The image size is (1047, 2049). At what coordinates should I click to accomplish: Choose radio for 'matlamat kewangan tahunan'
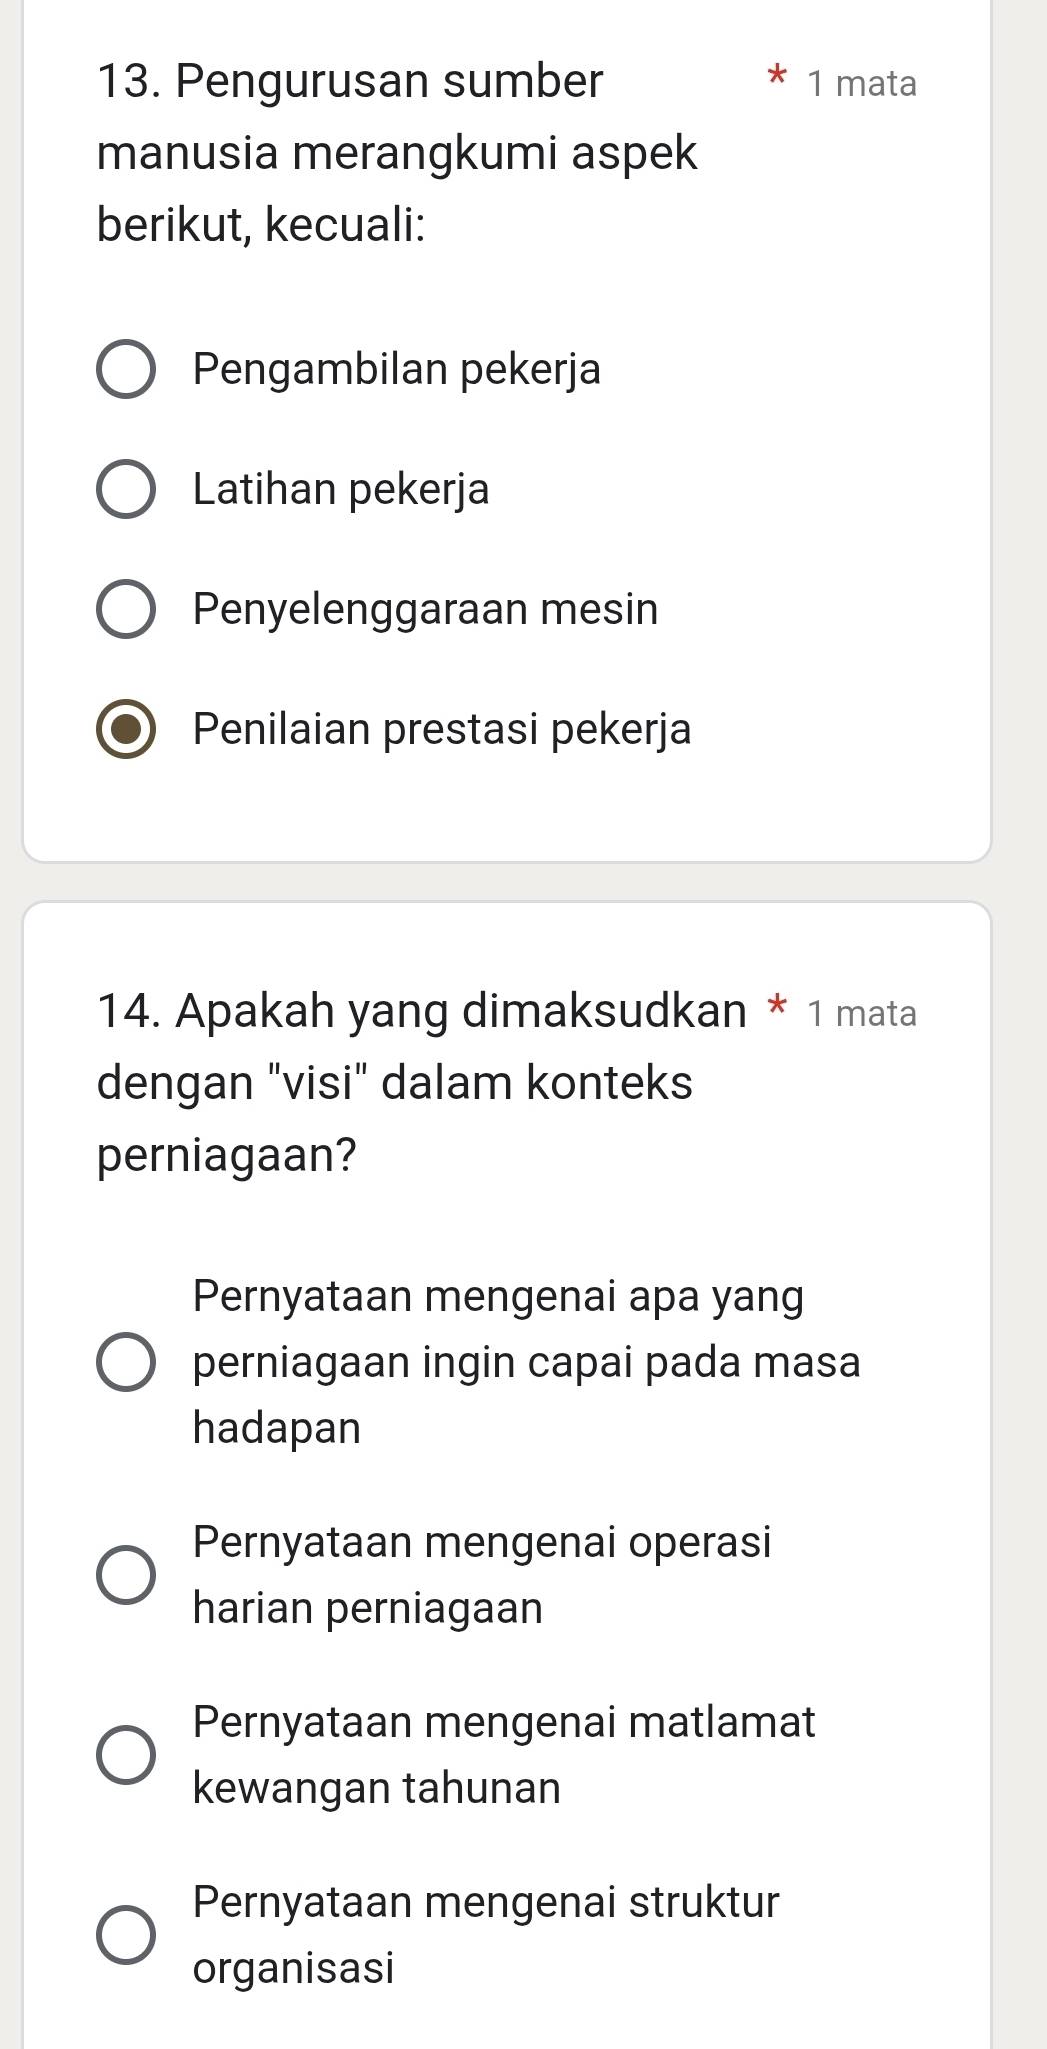[126, 1754]
